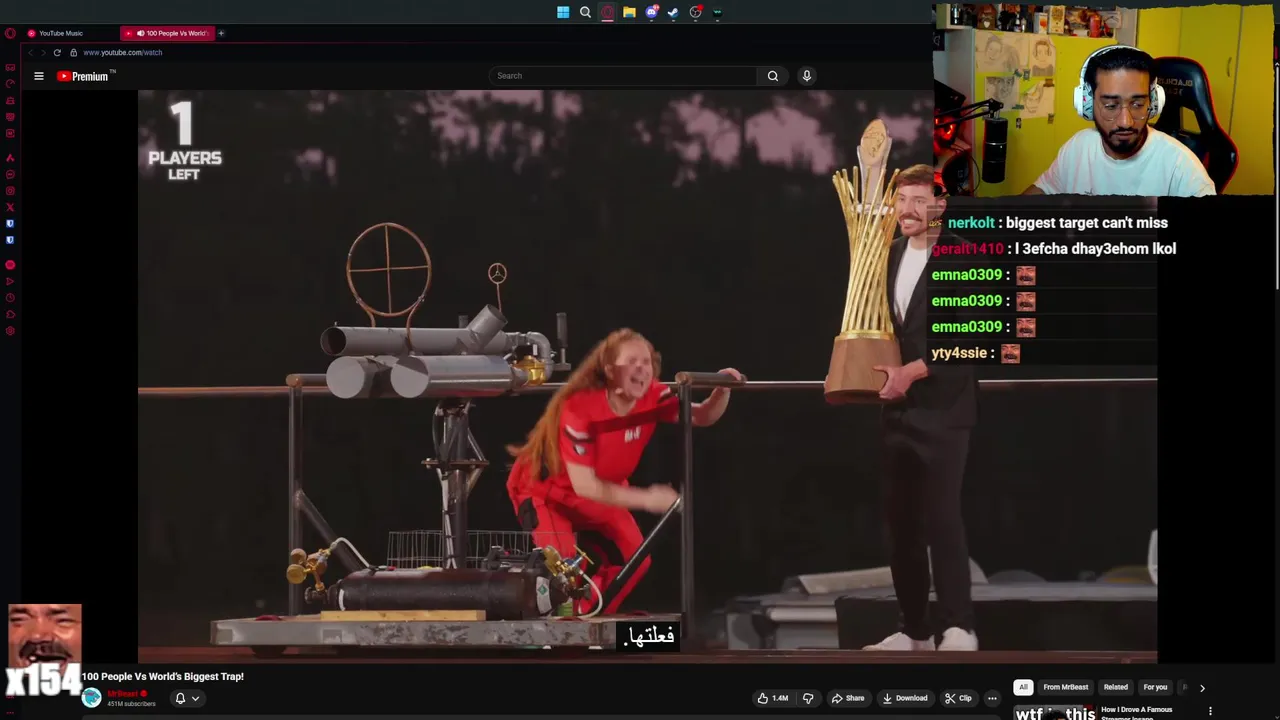Screen dimensions: 1280x720
Task: Open Instagram in the Opera sidebar
Action: 10,191
